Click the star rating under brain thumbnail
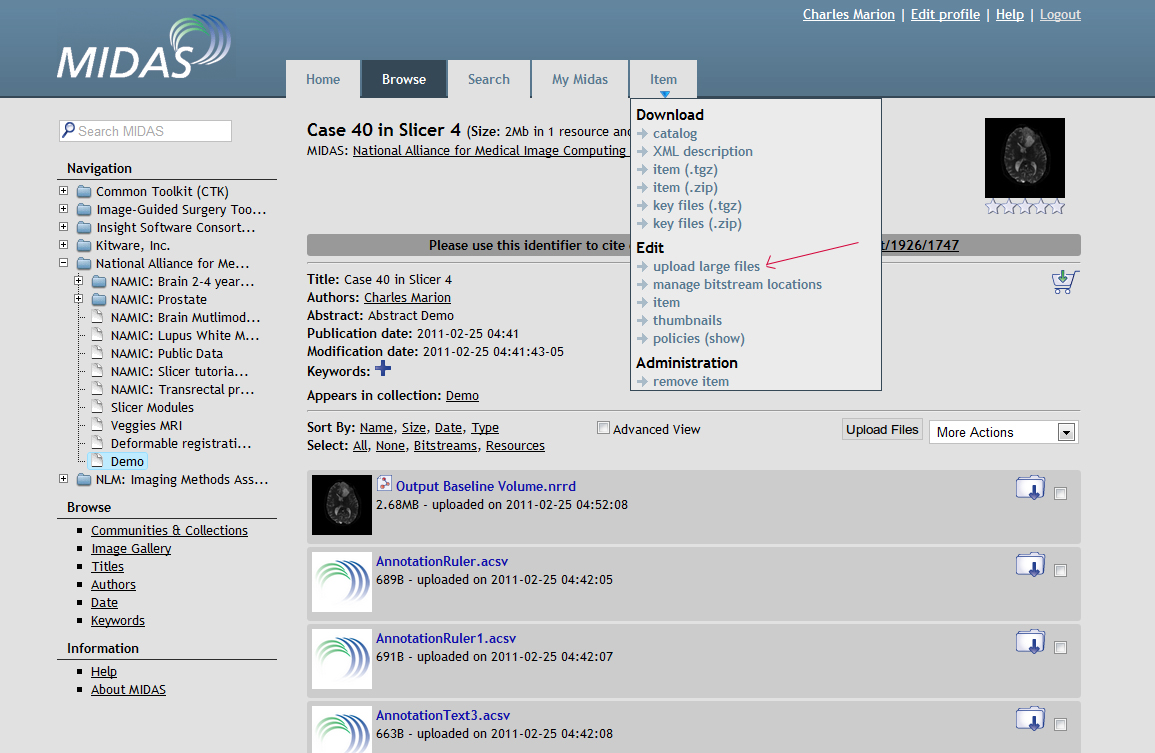 (1025, 207)
